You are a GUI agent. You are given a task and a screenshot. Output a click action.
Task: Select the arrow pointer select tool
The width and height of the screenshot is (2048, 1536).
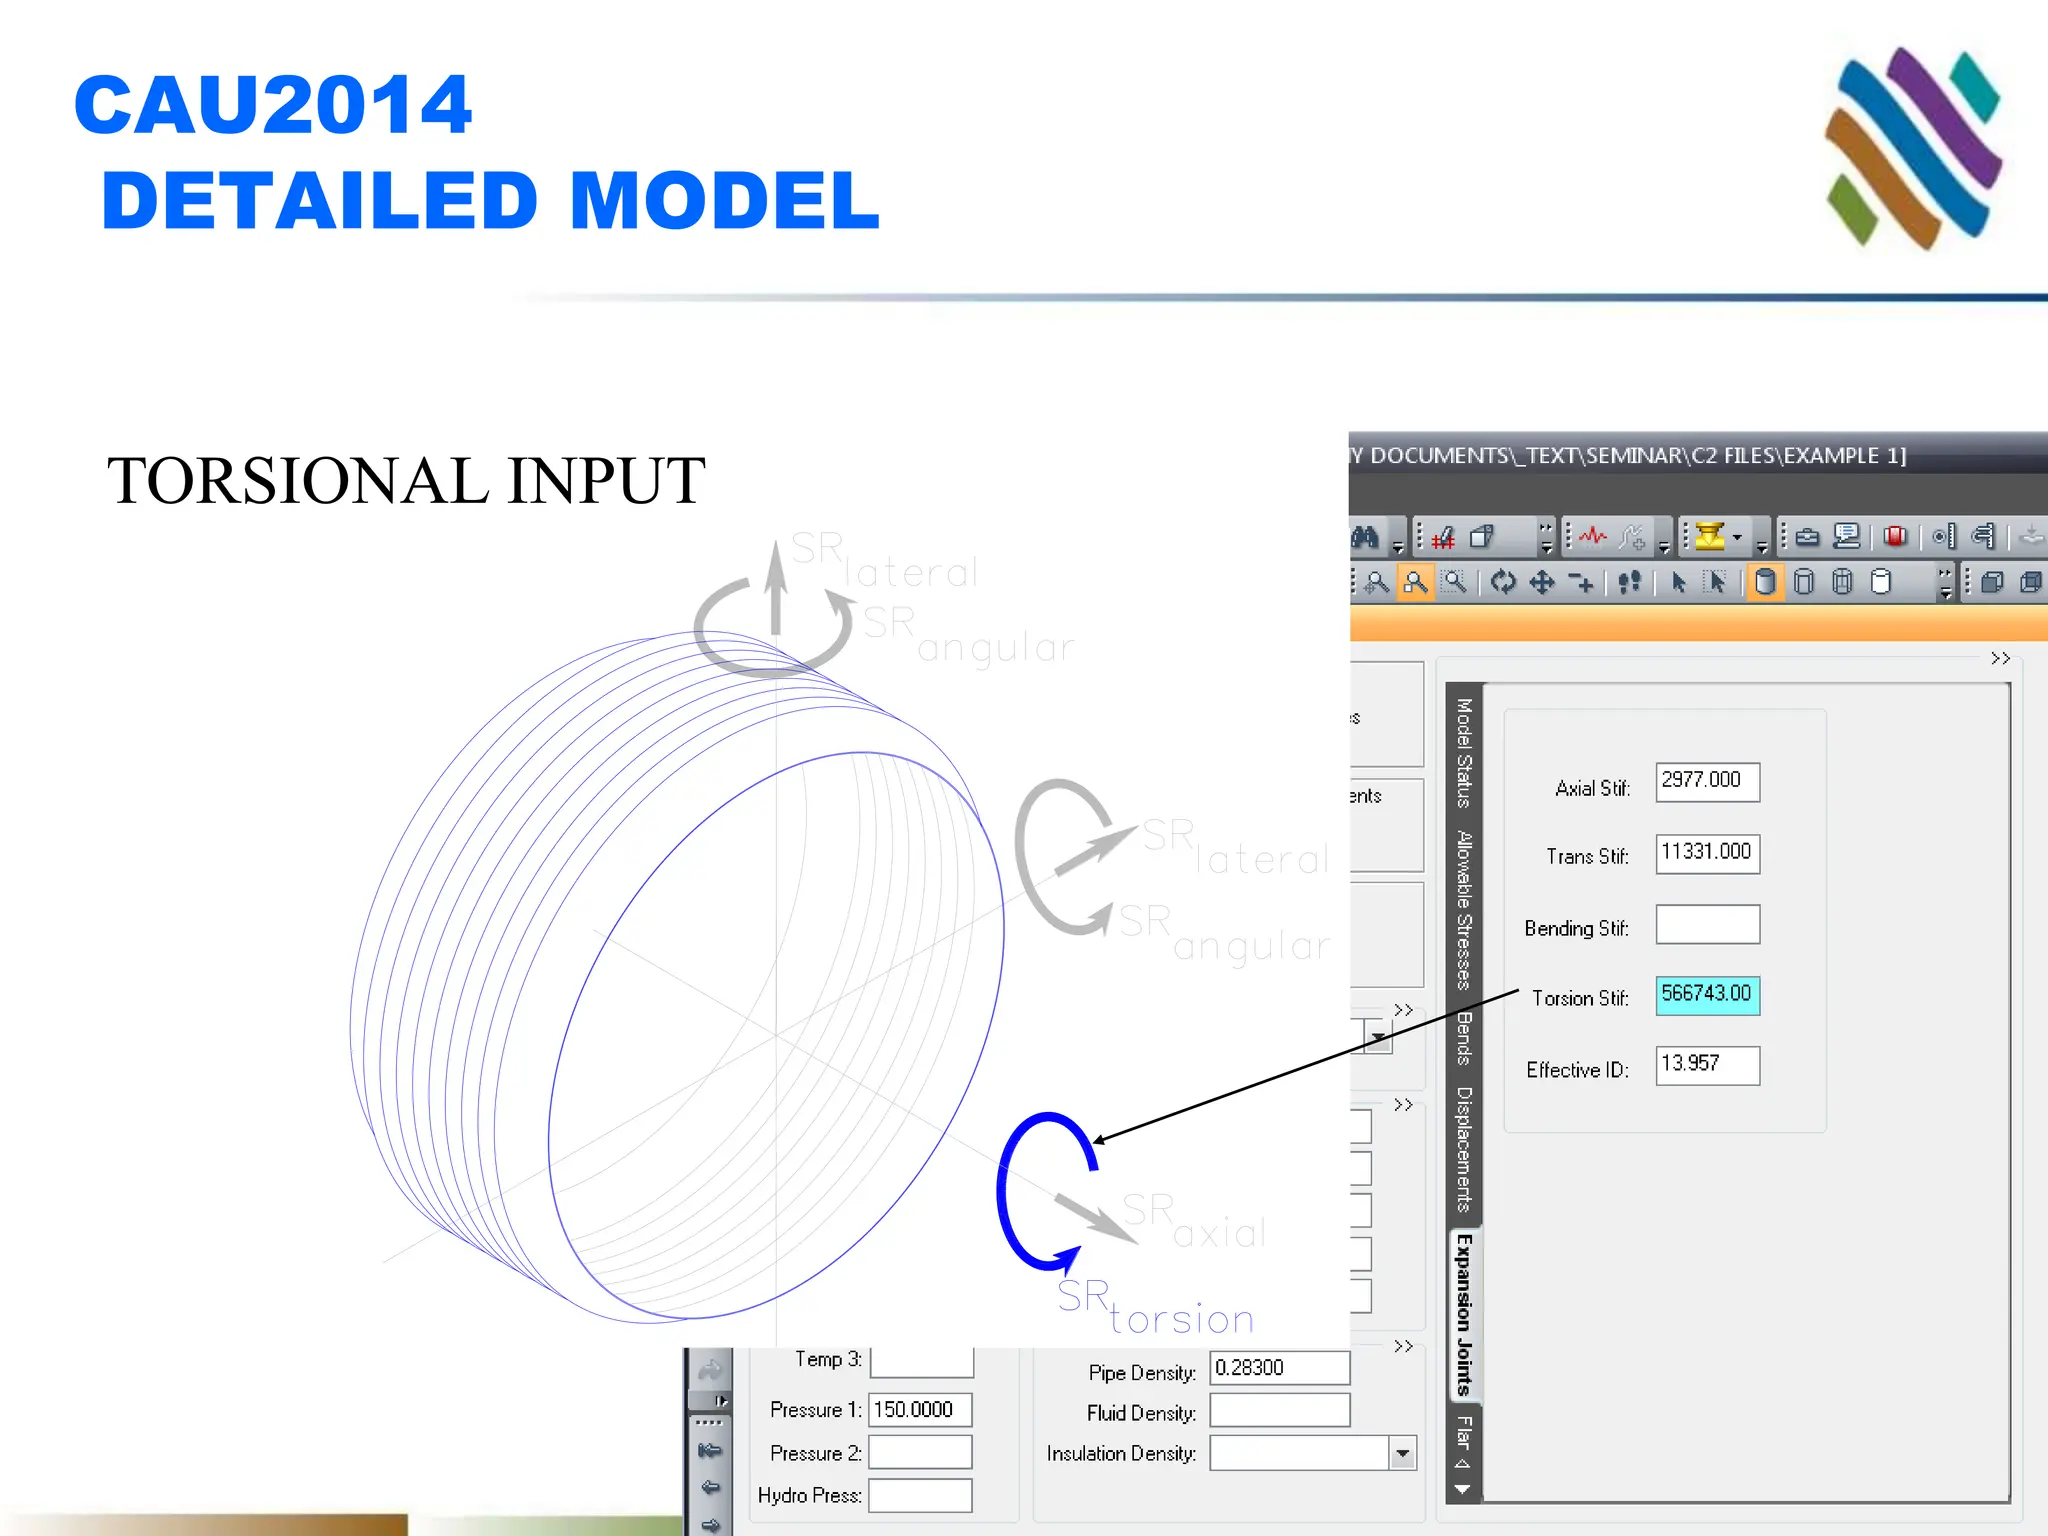pos(1679,582)
